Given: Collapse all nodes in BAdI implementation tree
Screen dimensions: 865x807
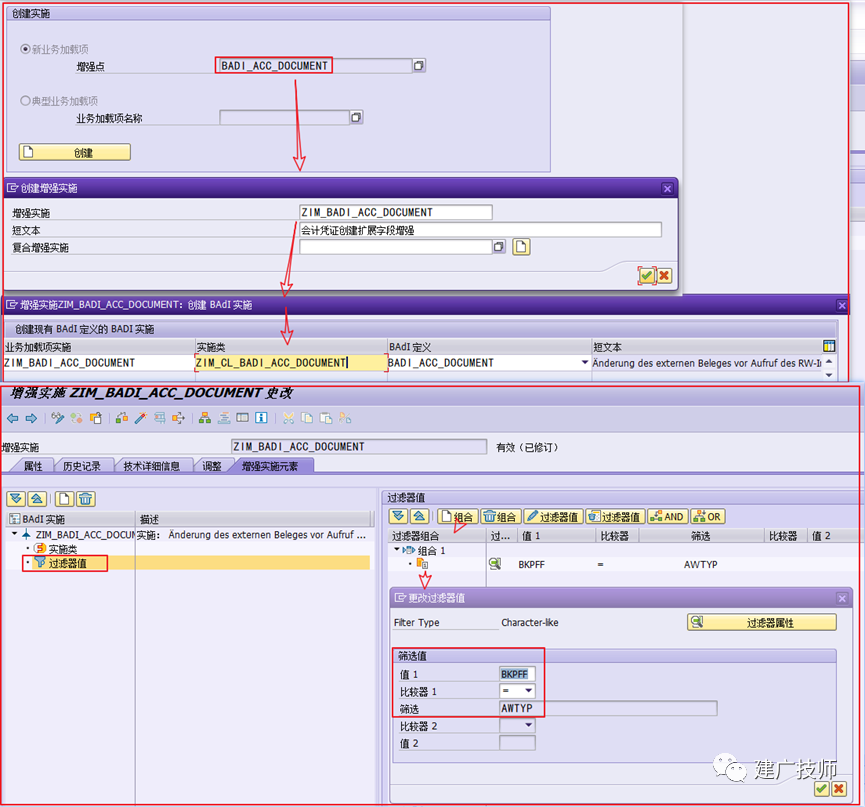Looking at the screenshot, I should pos(37,499).
